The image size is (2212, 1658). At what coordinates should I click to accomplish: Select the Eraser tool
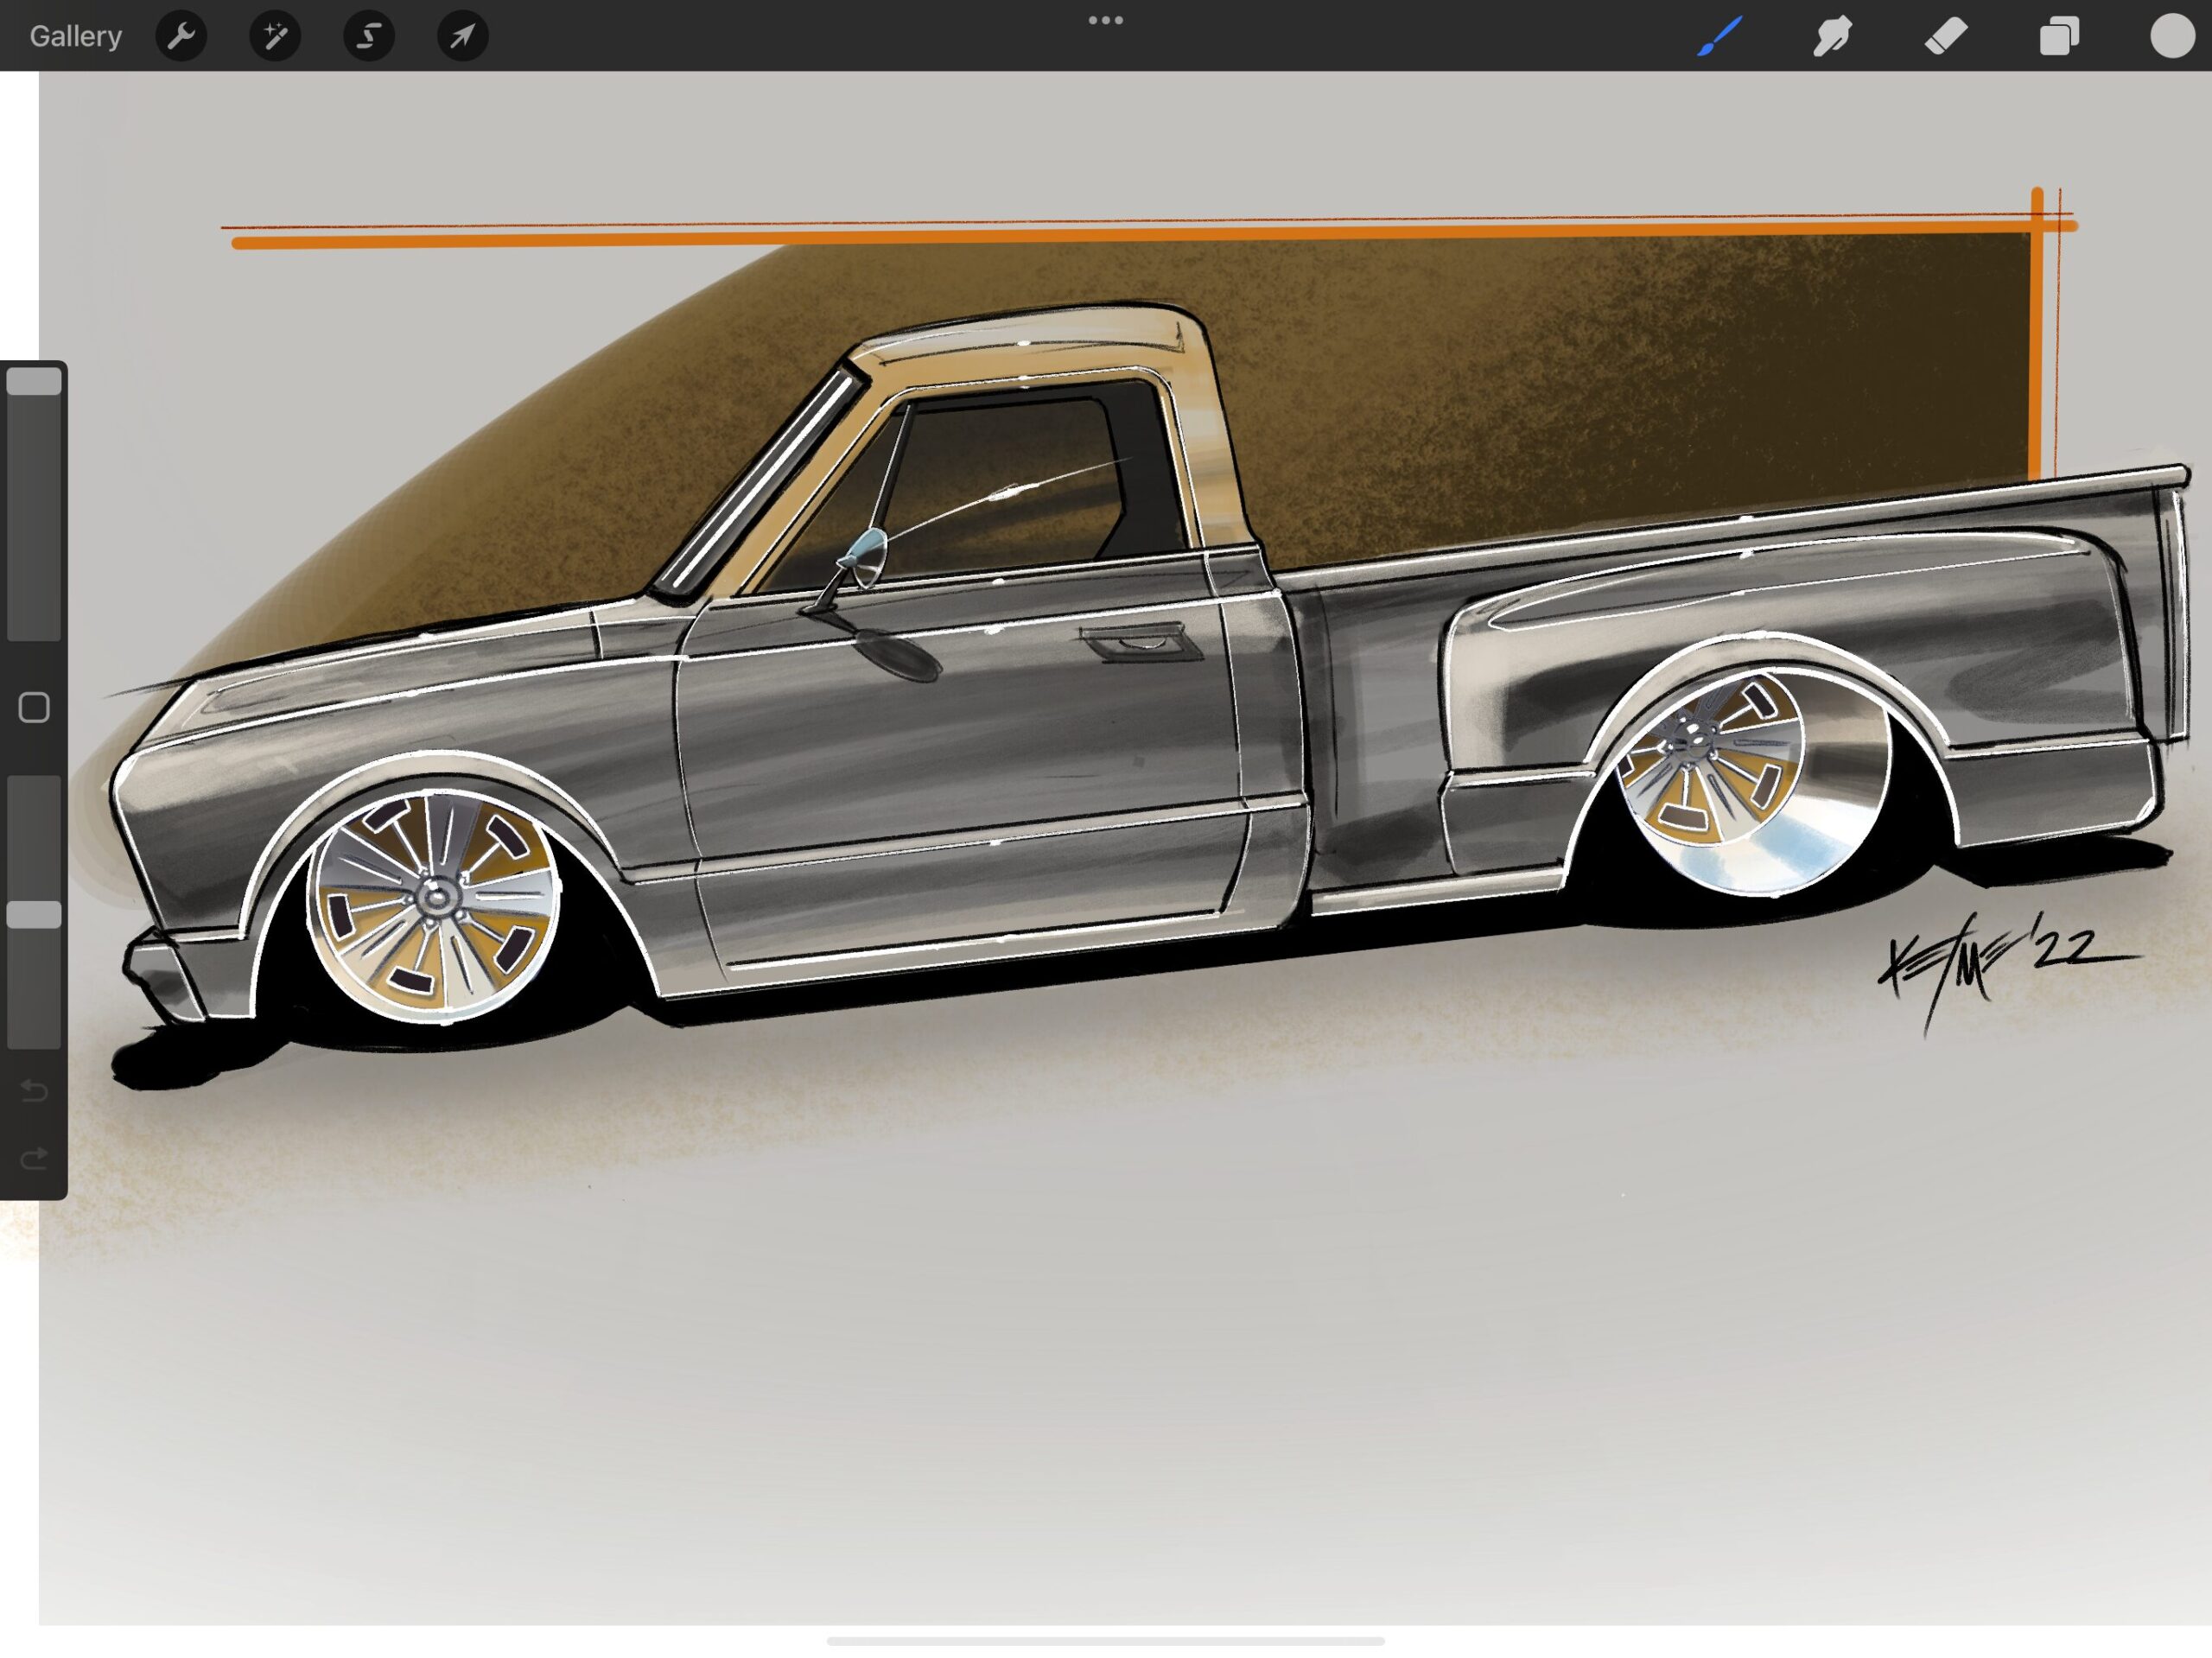[x=1945, y=36]
